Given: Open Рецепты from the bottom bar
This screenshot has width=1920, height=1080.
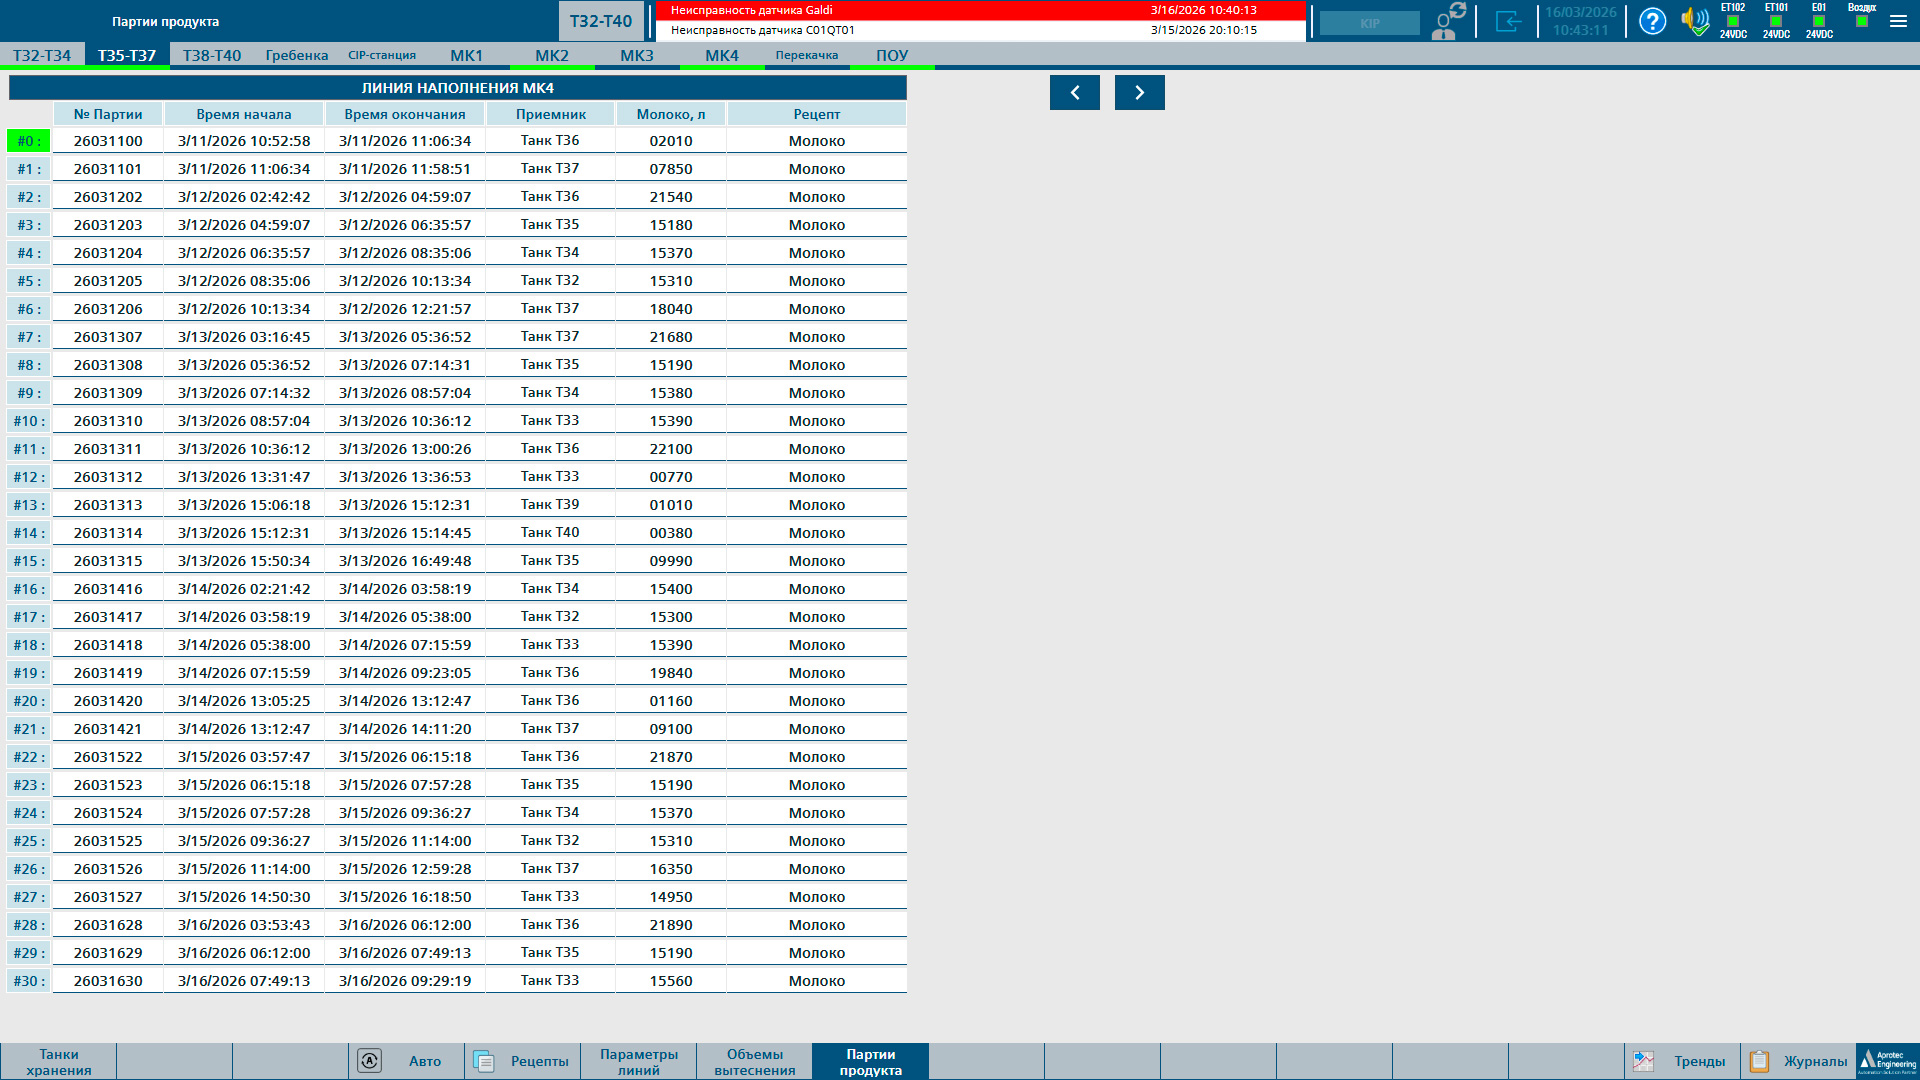Looking at the screenshot, I should 523,1061.
